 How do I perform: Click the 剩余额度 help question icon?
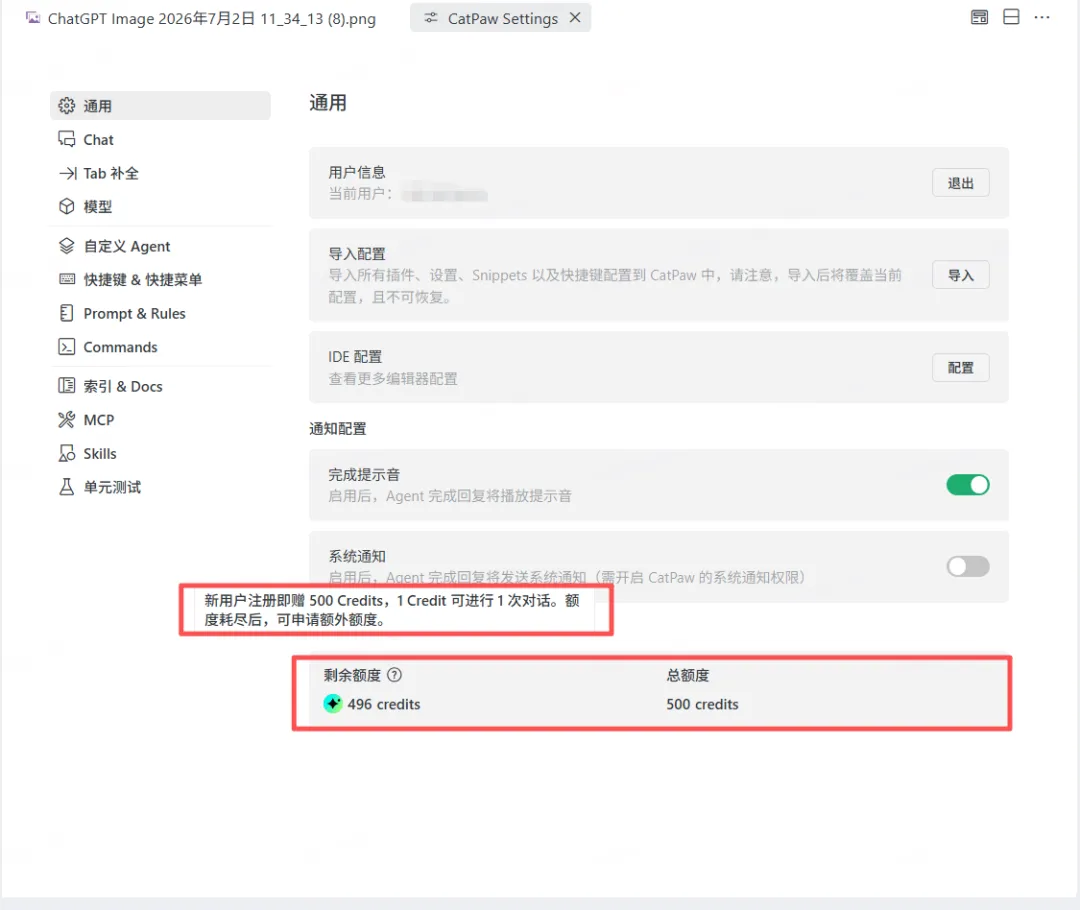[x=394, y=674]
